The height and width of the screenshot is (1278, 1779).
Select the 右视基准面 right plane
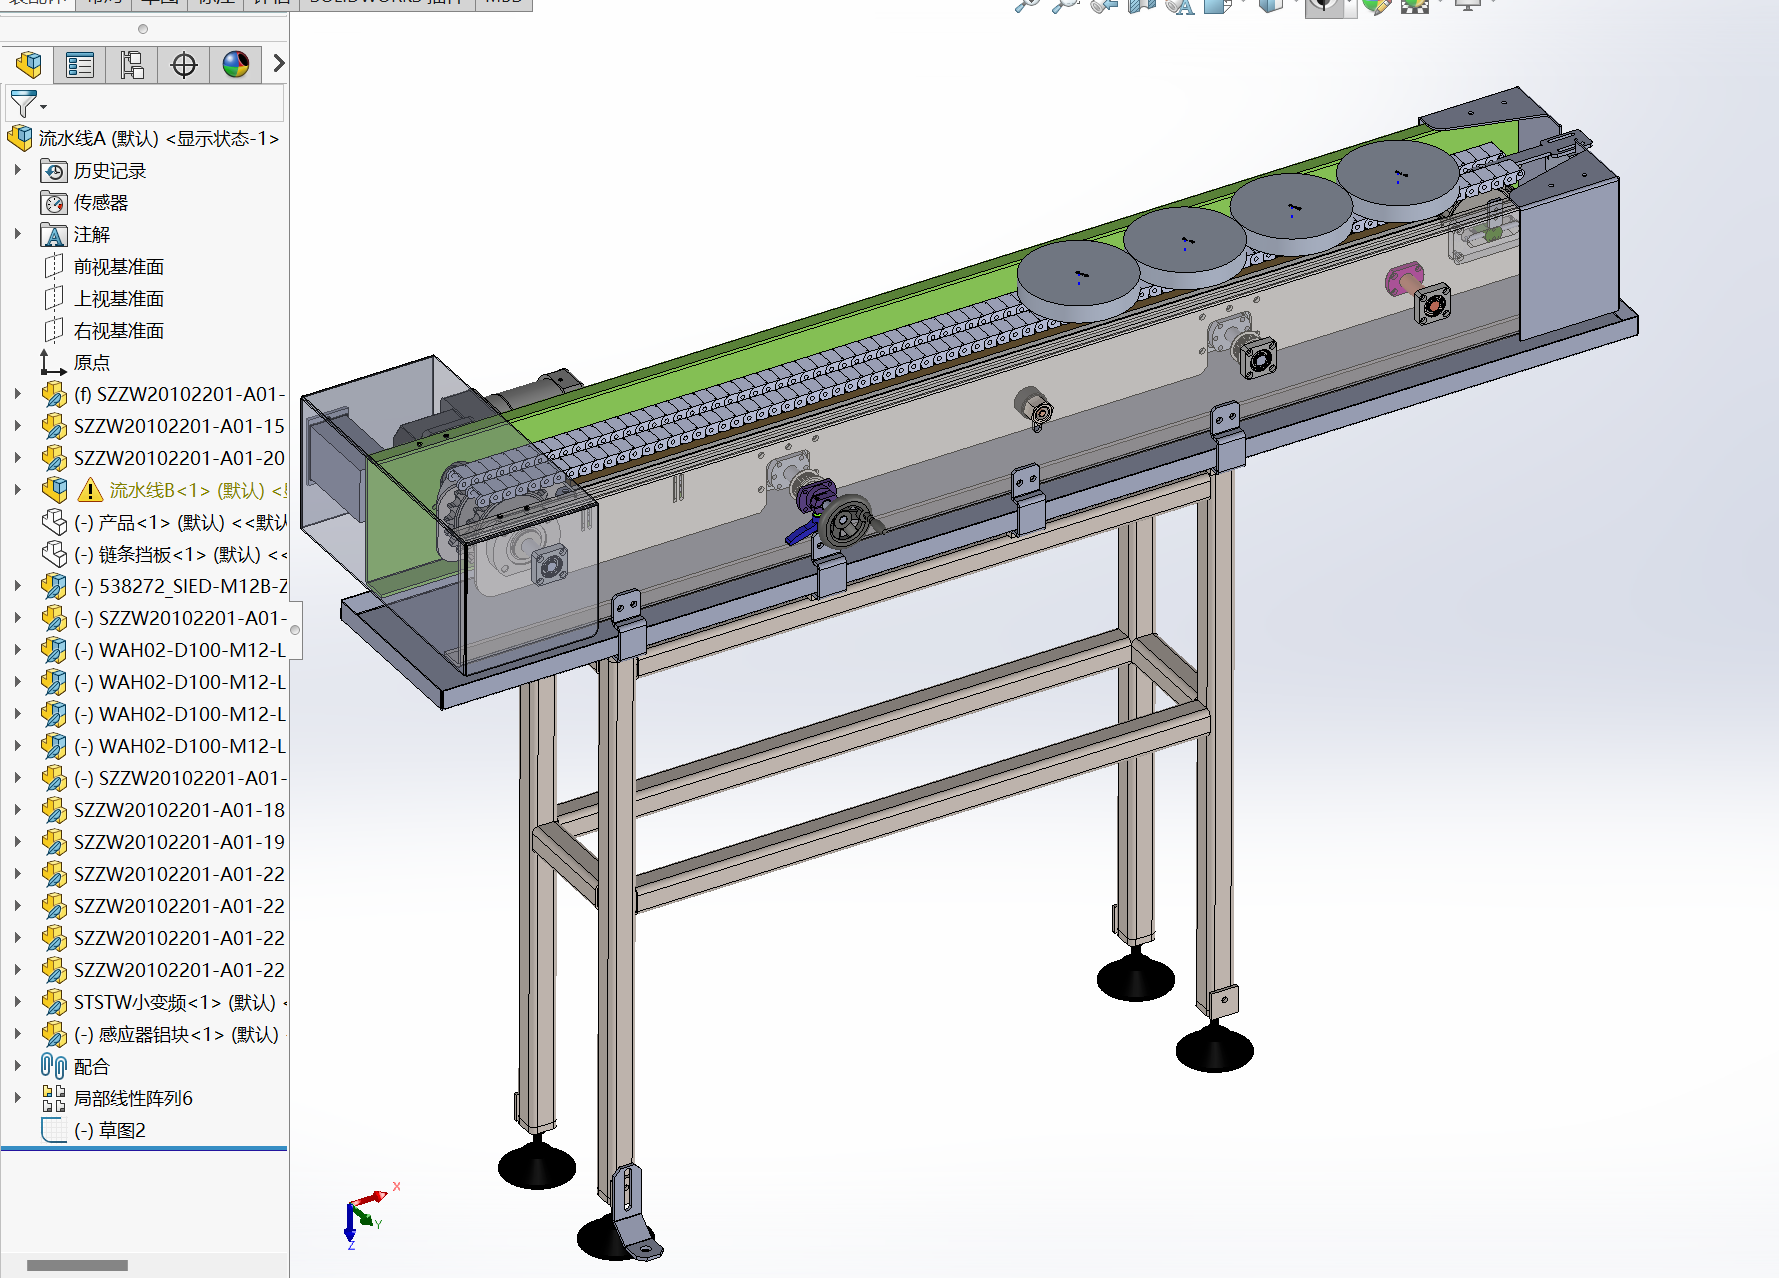tap(118, 331)
